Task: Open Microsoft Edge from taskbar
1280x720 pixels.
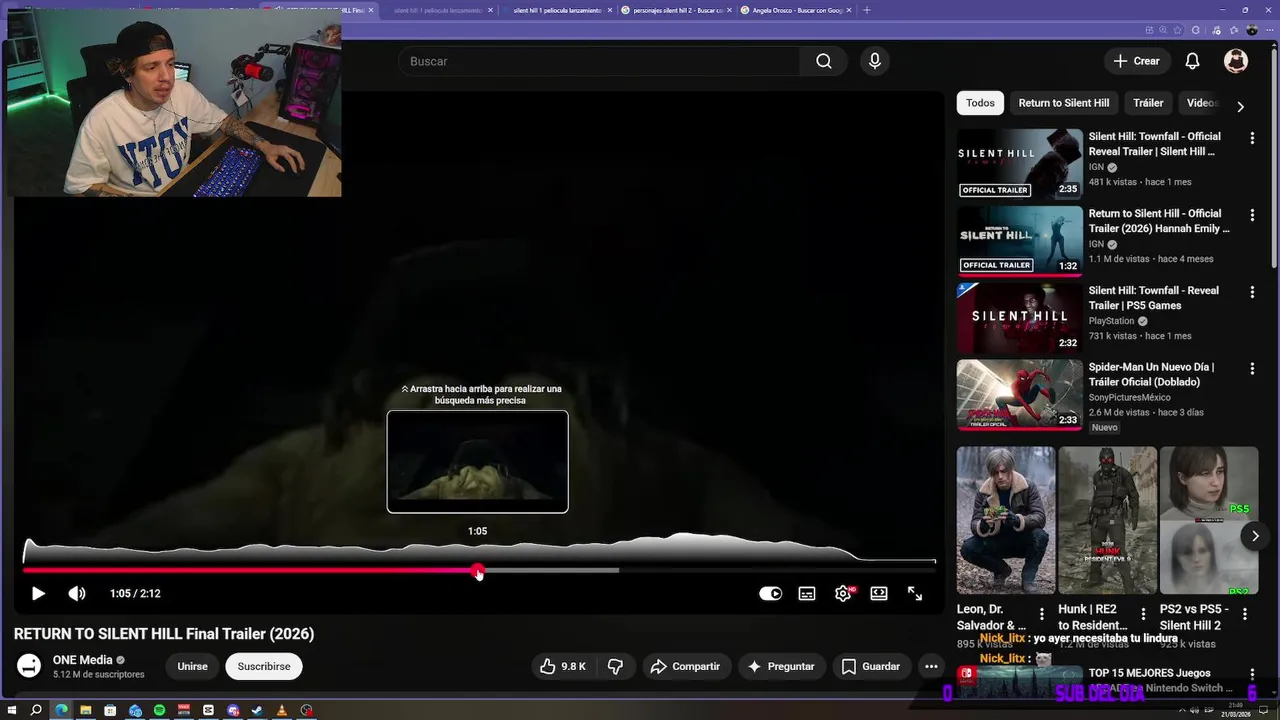Action: coord(61,710)
